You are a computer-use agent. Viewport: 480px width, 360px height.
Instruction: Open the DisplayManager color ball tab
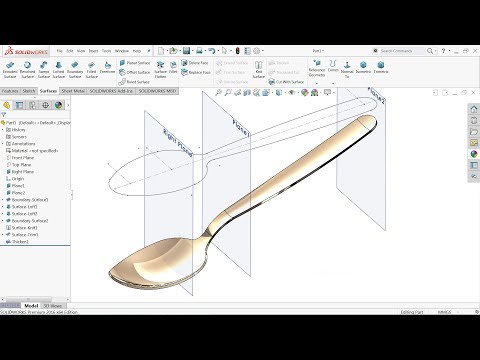58,105
